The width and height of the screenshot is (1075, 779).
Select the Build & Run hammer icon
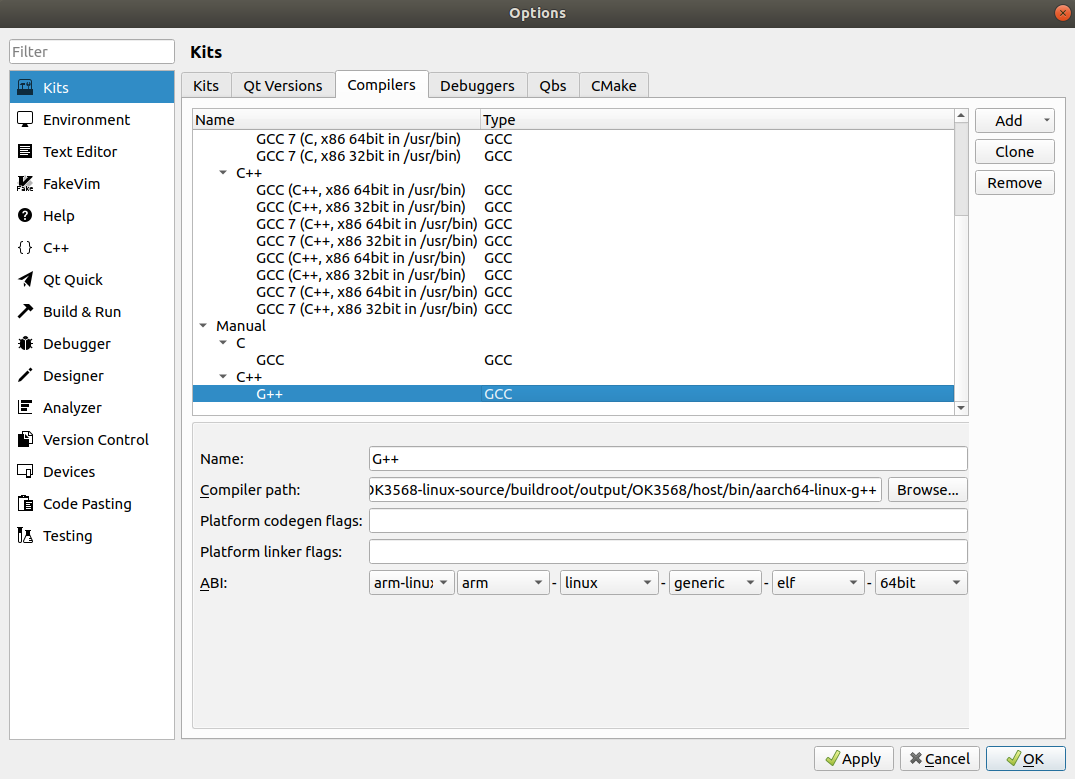(x=26, y=312)
